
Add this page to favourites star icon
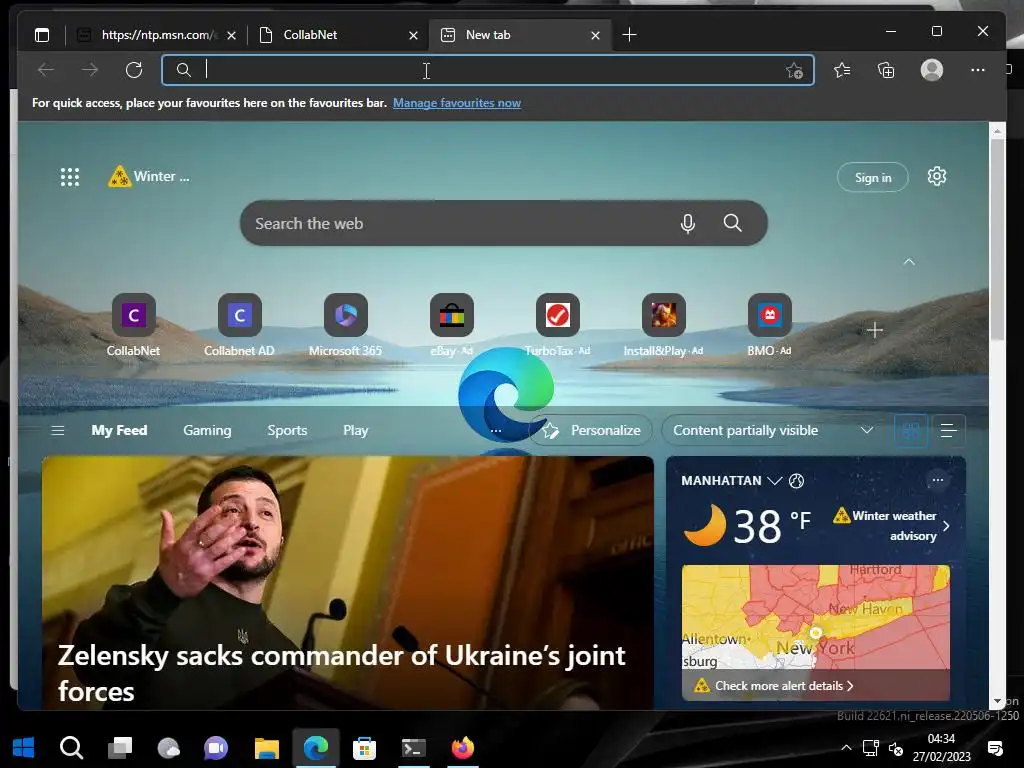(x=794, y=71)
